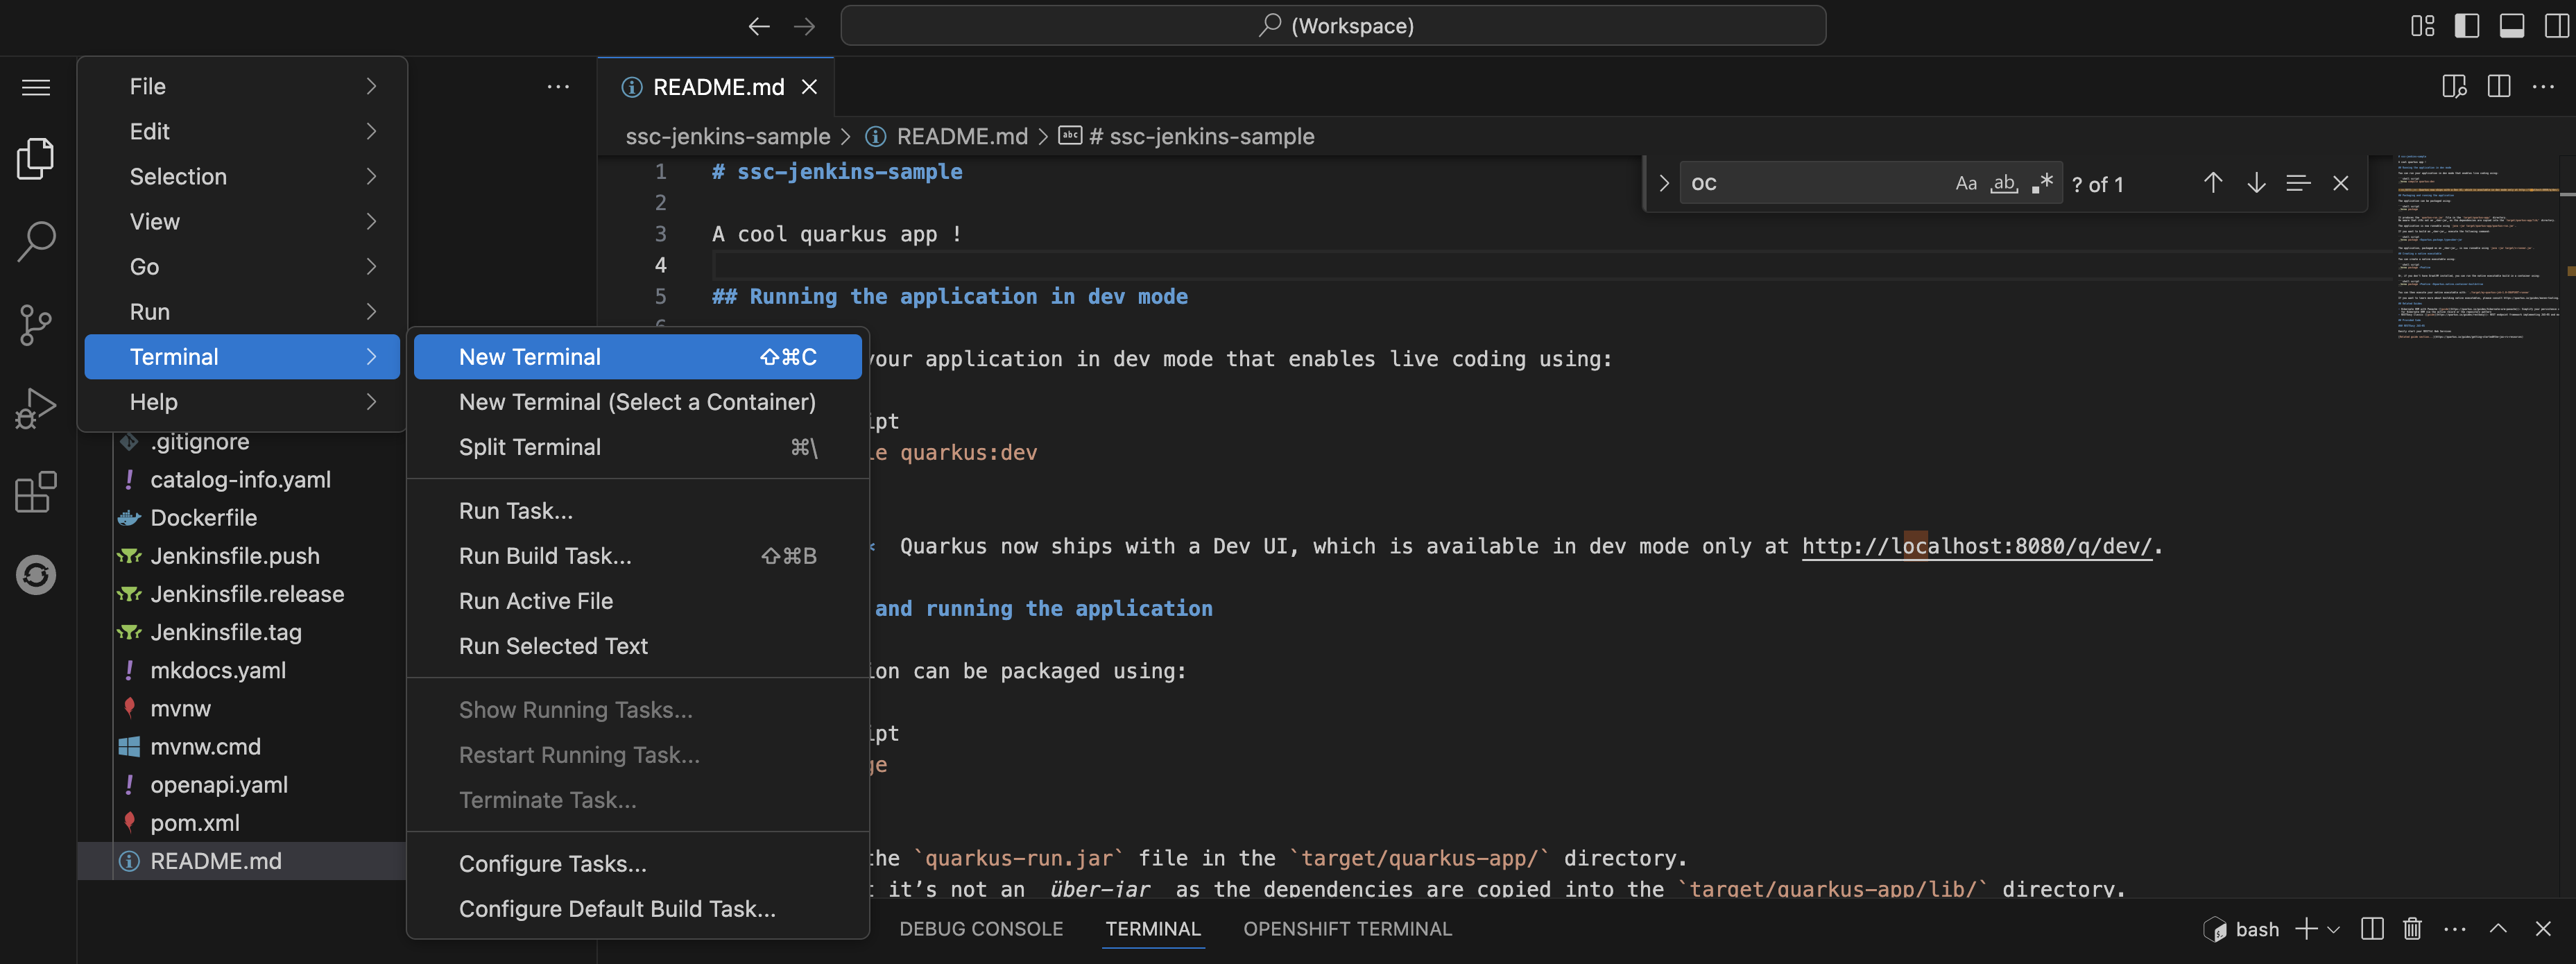The image size is (2576, 964).
Task: Enable regex search in the find widget
Action: [x=2042, y=183]
